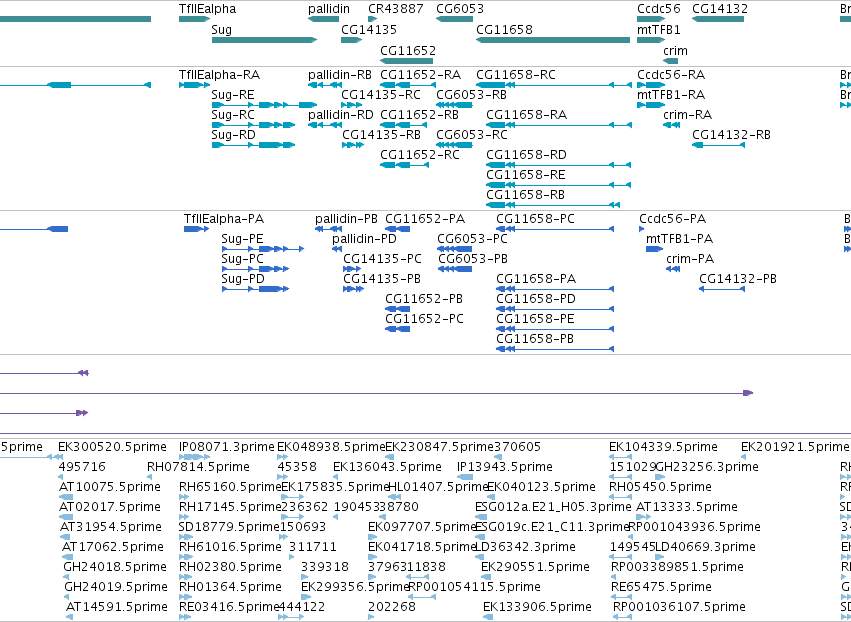The width and height of the screenshot is (851, 622).
Task: Click the CG14132 gene label
Action: pyautogui.click(x=720, y=9)
